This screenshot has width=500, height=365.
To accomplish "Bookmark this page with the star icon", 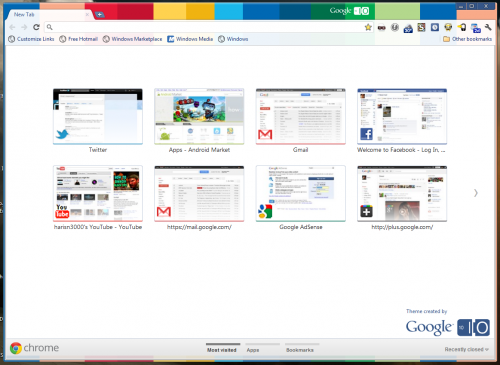I will tap(368, 27).
